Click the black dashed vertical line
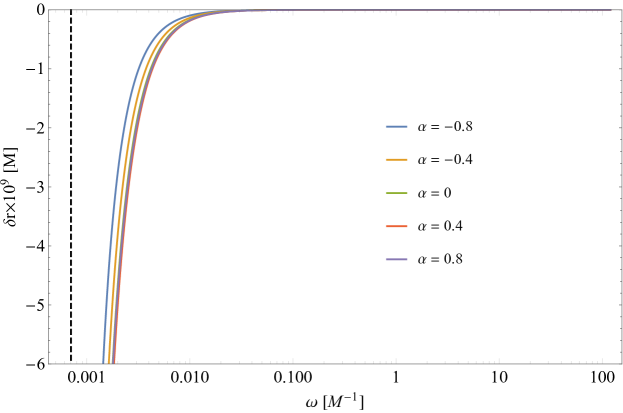 click(71, 186)
